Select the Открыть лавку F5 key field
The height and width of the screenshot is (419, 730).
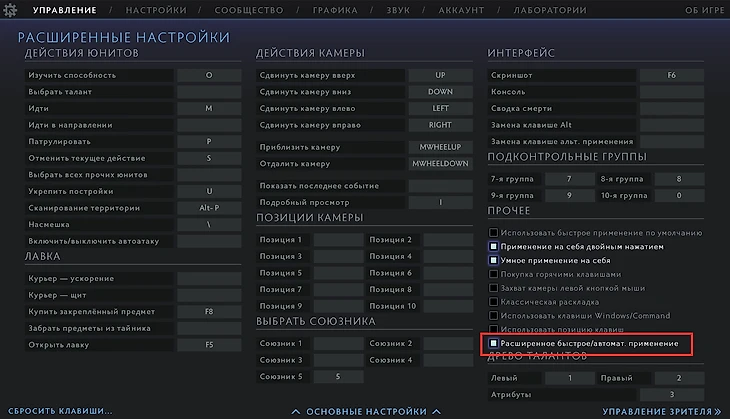[x=209, y=345]
